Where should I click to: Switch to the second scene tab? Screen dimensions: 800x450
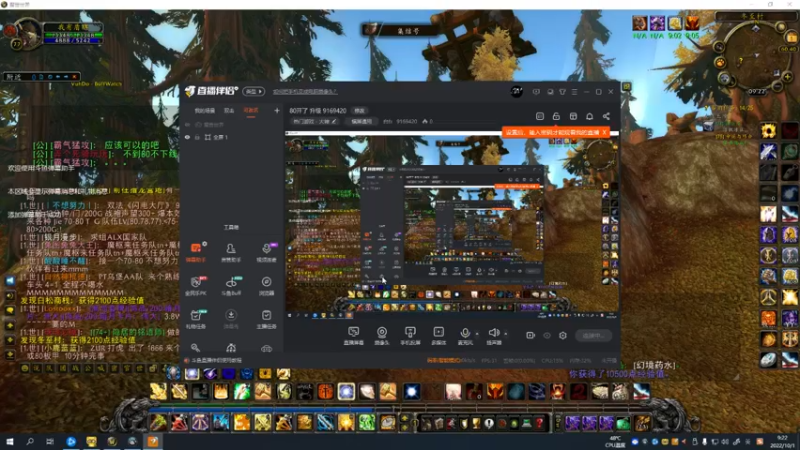pos(229,111)
